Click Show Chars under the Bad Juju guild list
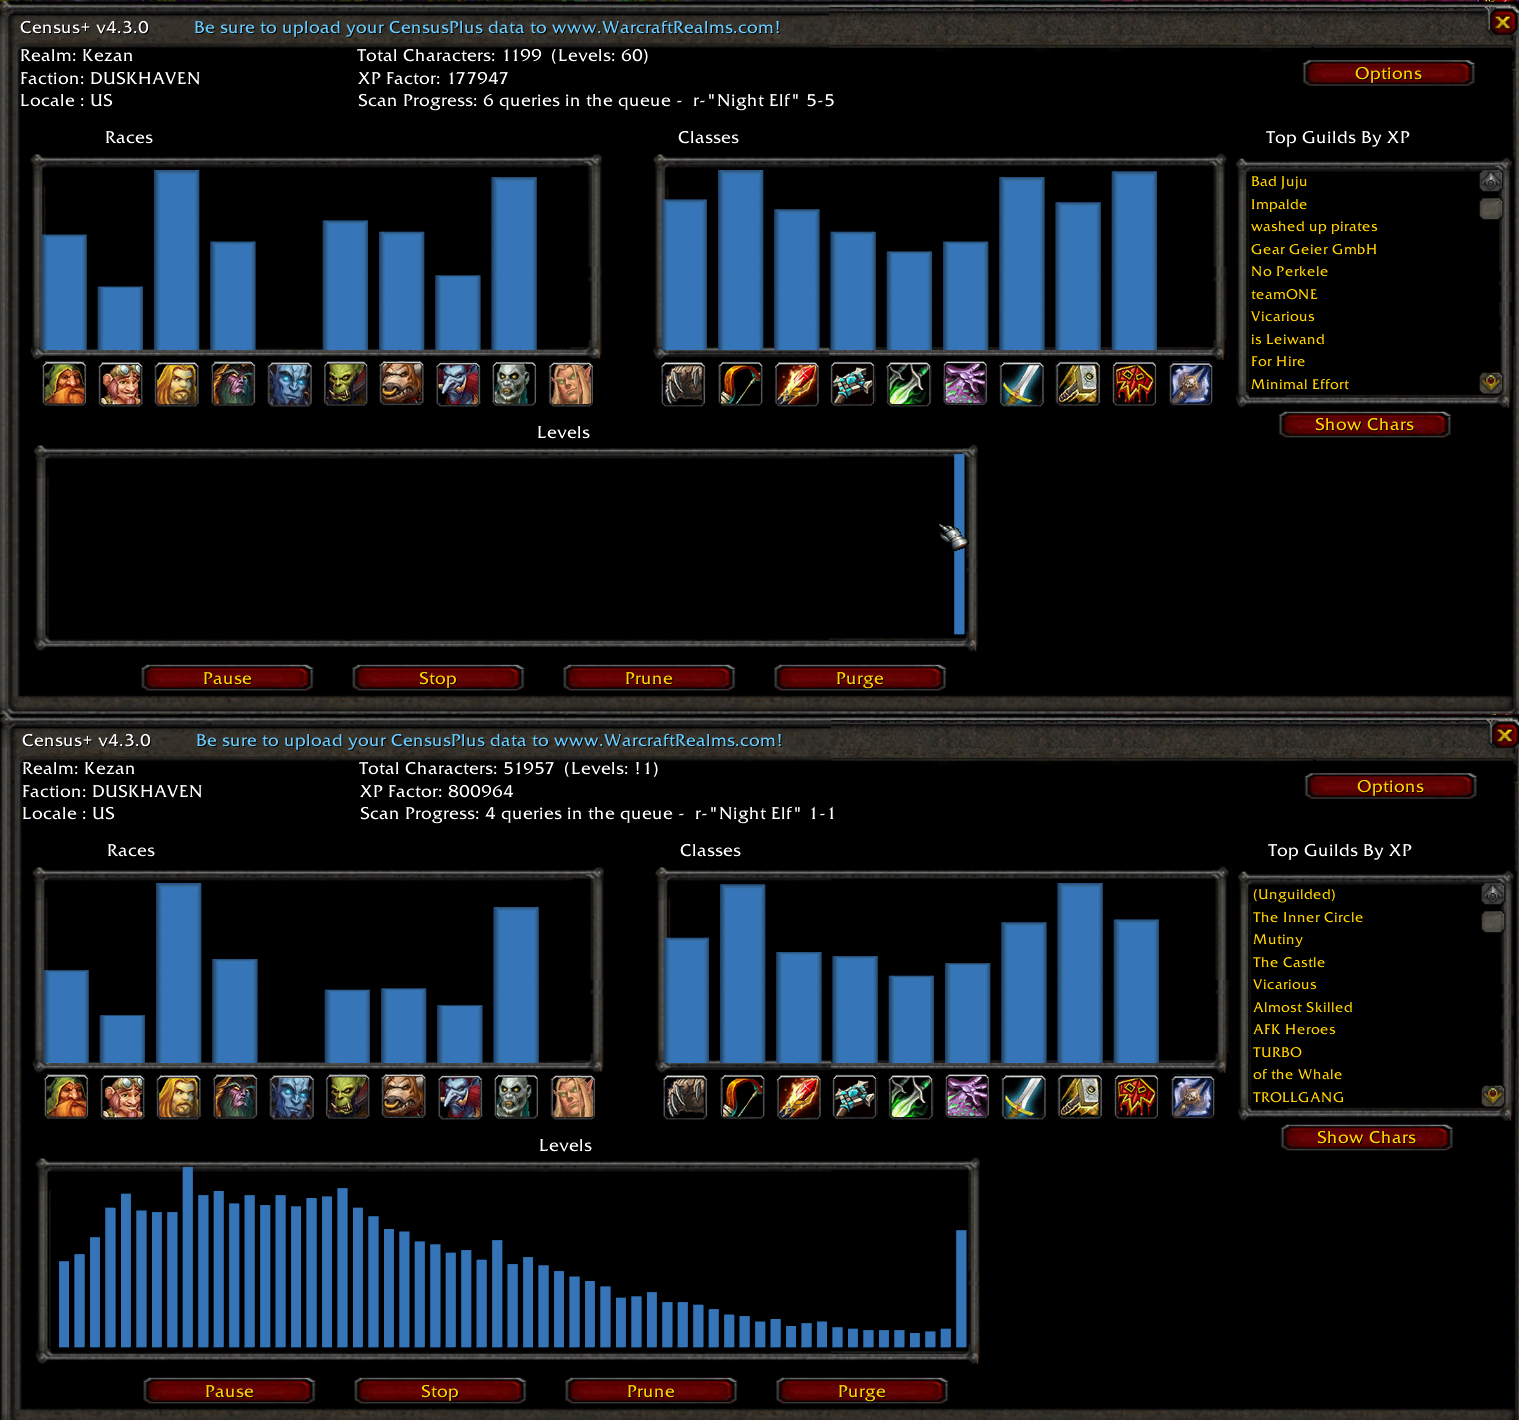This screenshot has height=1420, width=1519. click(x=1364, y=424)
